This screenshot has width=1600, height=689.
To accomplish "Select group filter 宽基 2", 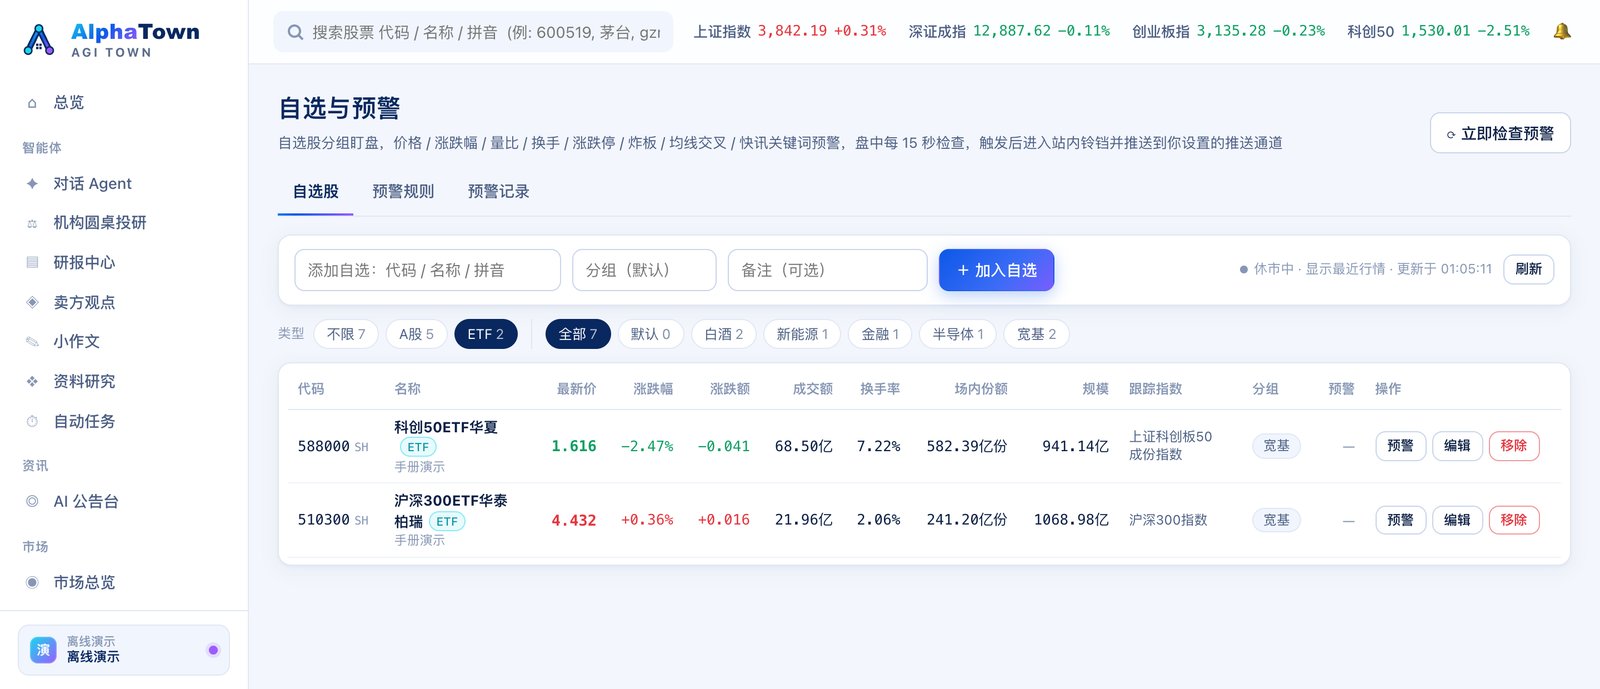I will pyautogui.click(x=1036, y=334).
